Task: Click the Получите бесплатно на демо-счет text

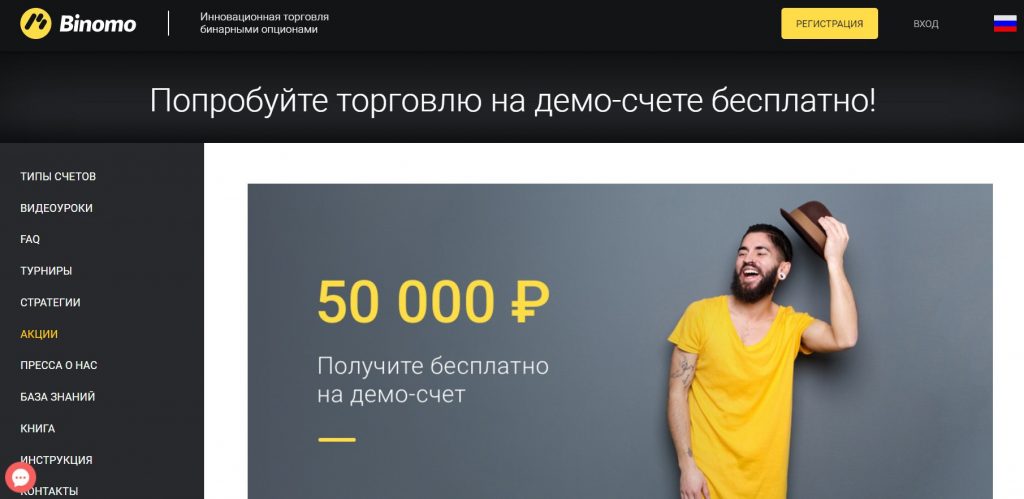Action: point(432,380)
